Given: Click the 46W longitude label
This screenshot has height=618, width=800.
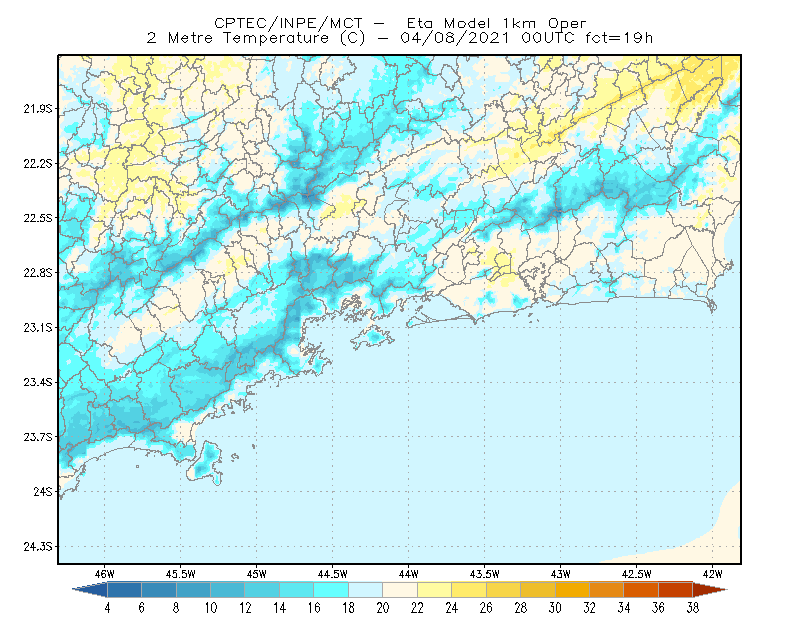Looking at the screenshot, I should [x=105, y=574].
